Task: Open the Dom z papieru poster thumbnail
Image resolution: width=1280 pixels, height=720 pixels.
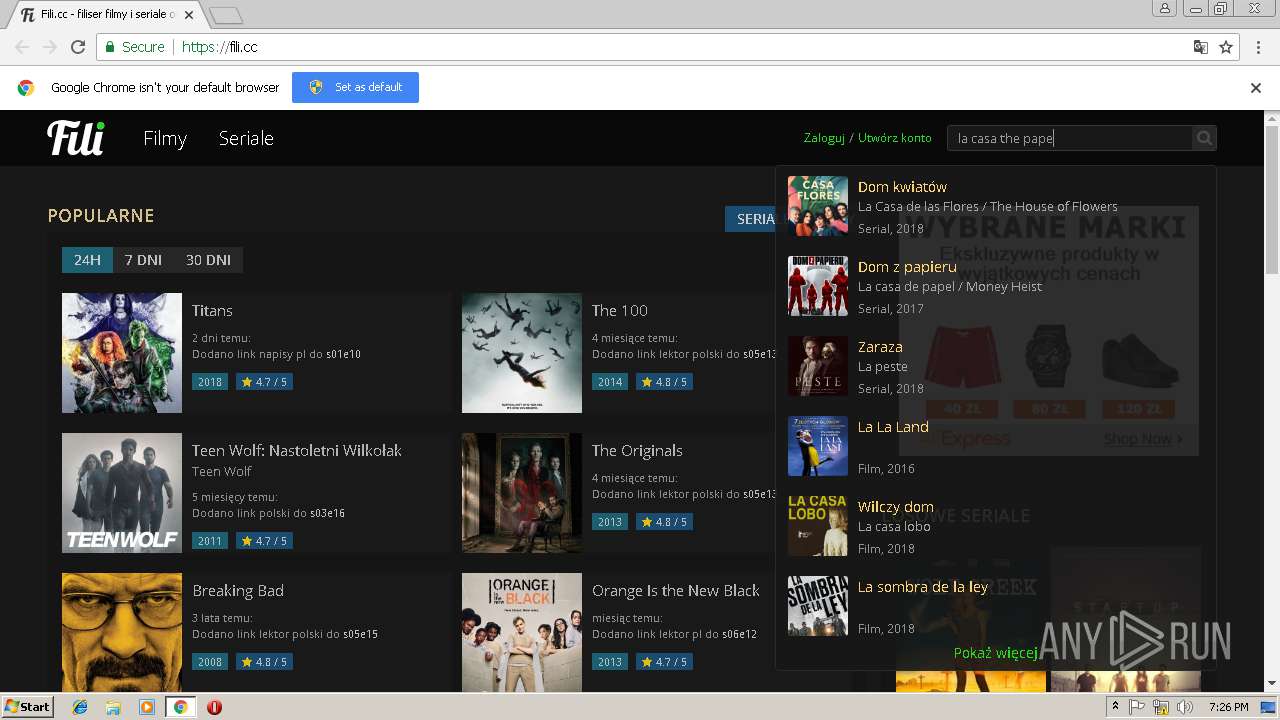Action: click(x=818, y=286)
